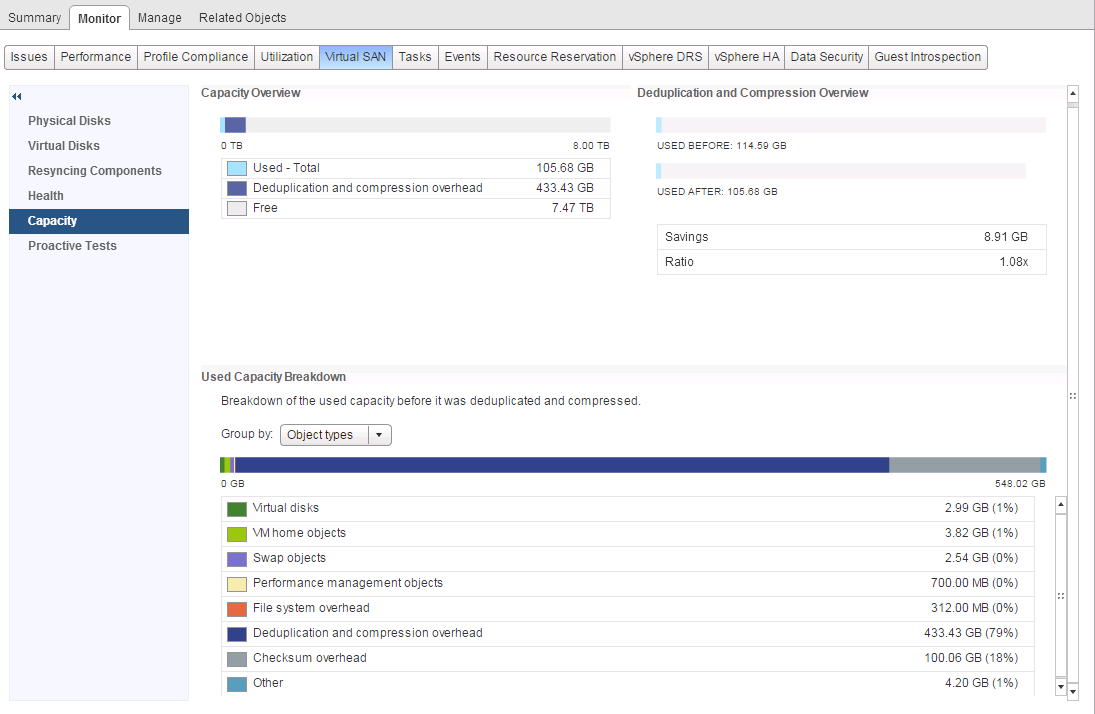Open Proactive Tests in sidebar
The width and height of the screenshot is (1095, 714).
(98, 246)
